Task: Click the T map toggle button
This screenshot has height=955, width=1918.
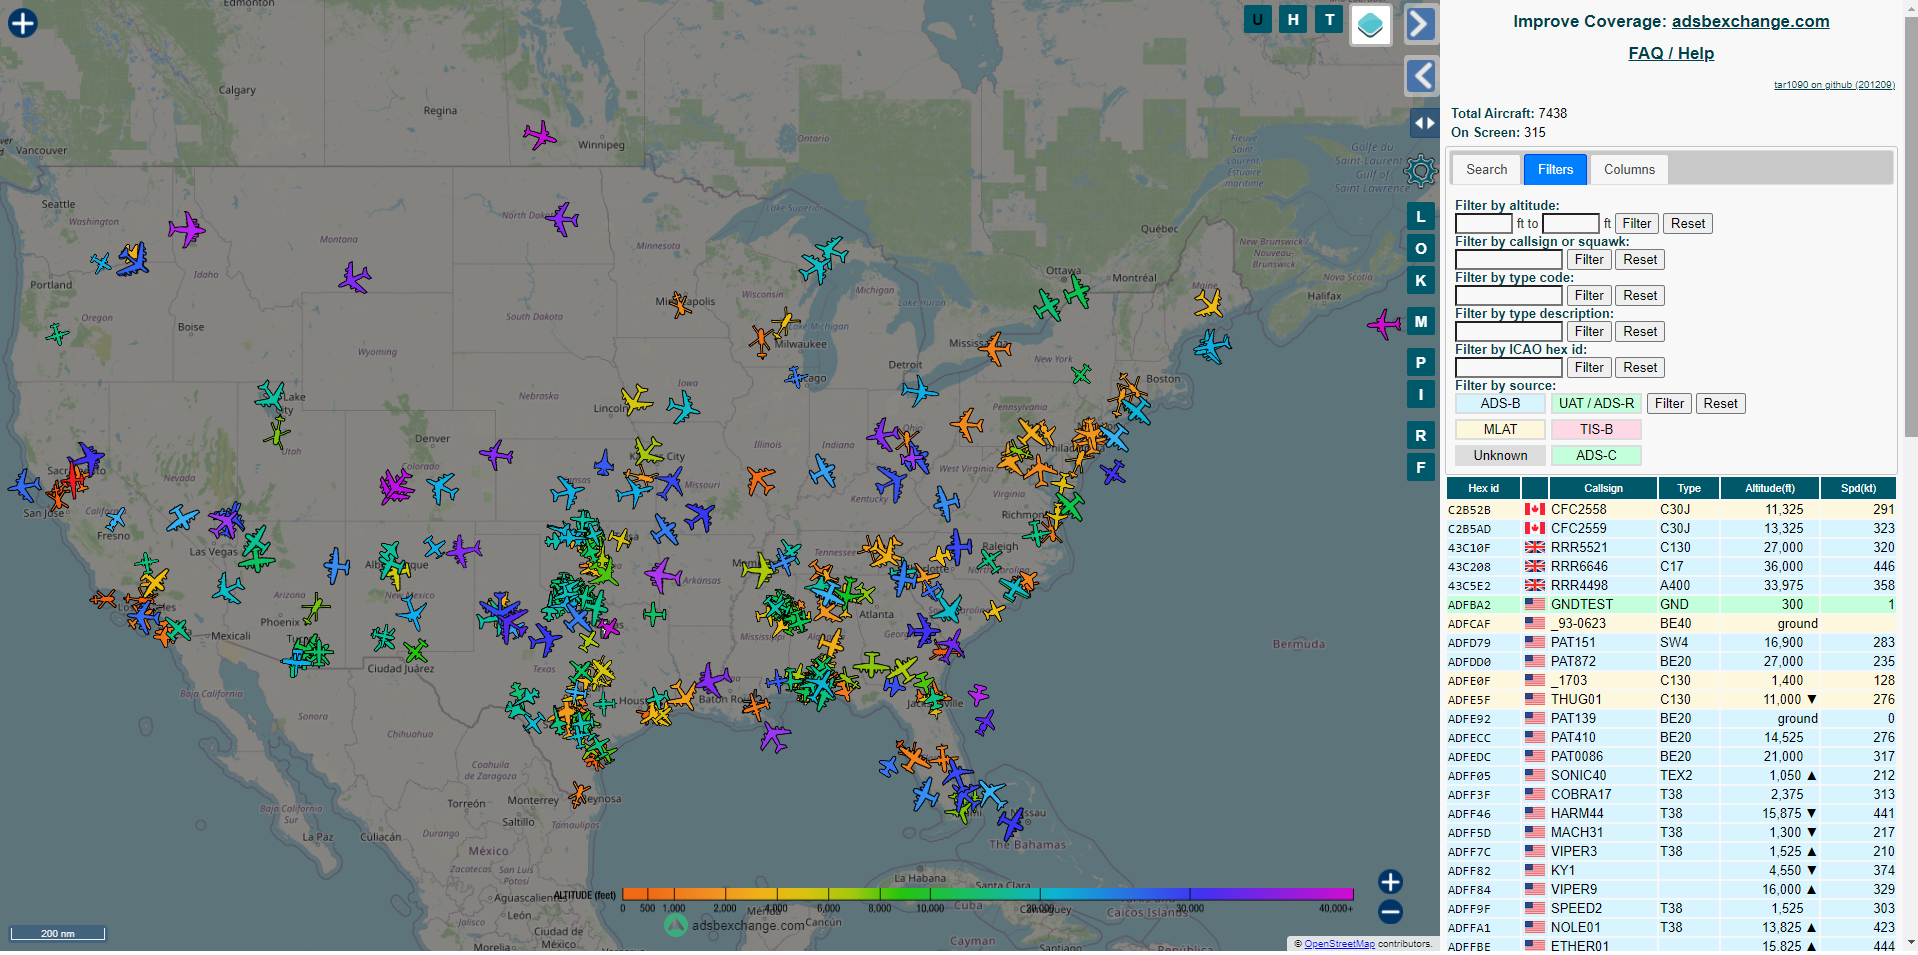Action: coord(1329,19)
